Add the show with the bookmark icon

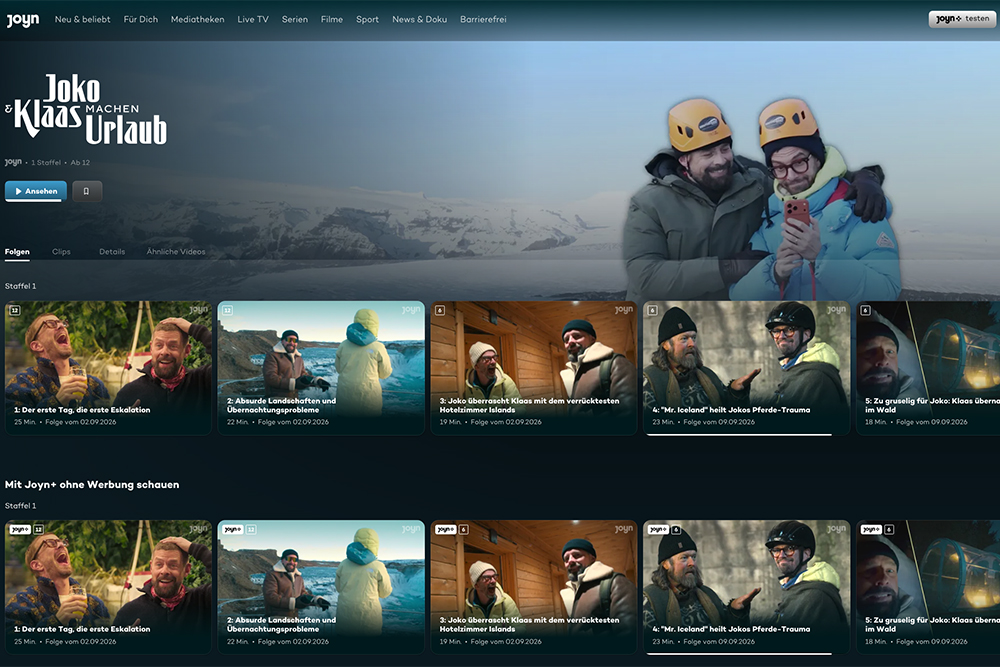[x=87, y=191]
